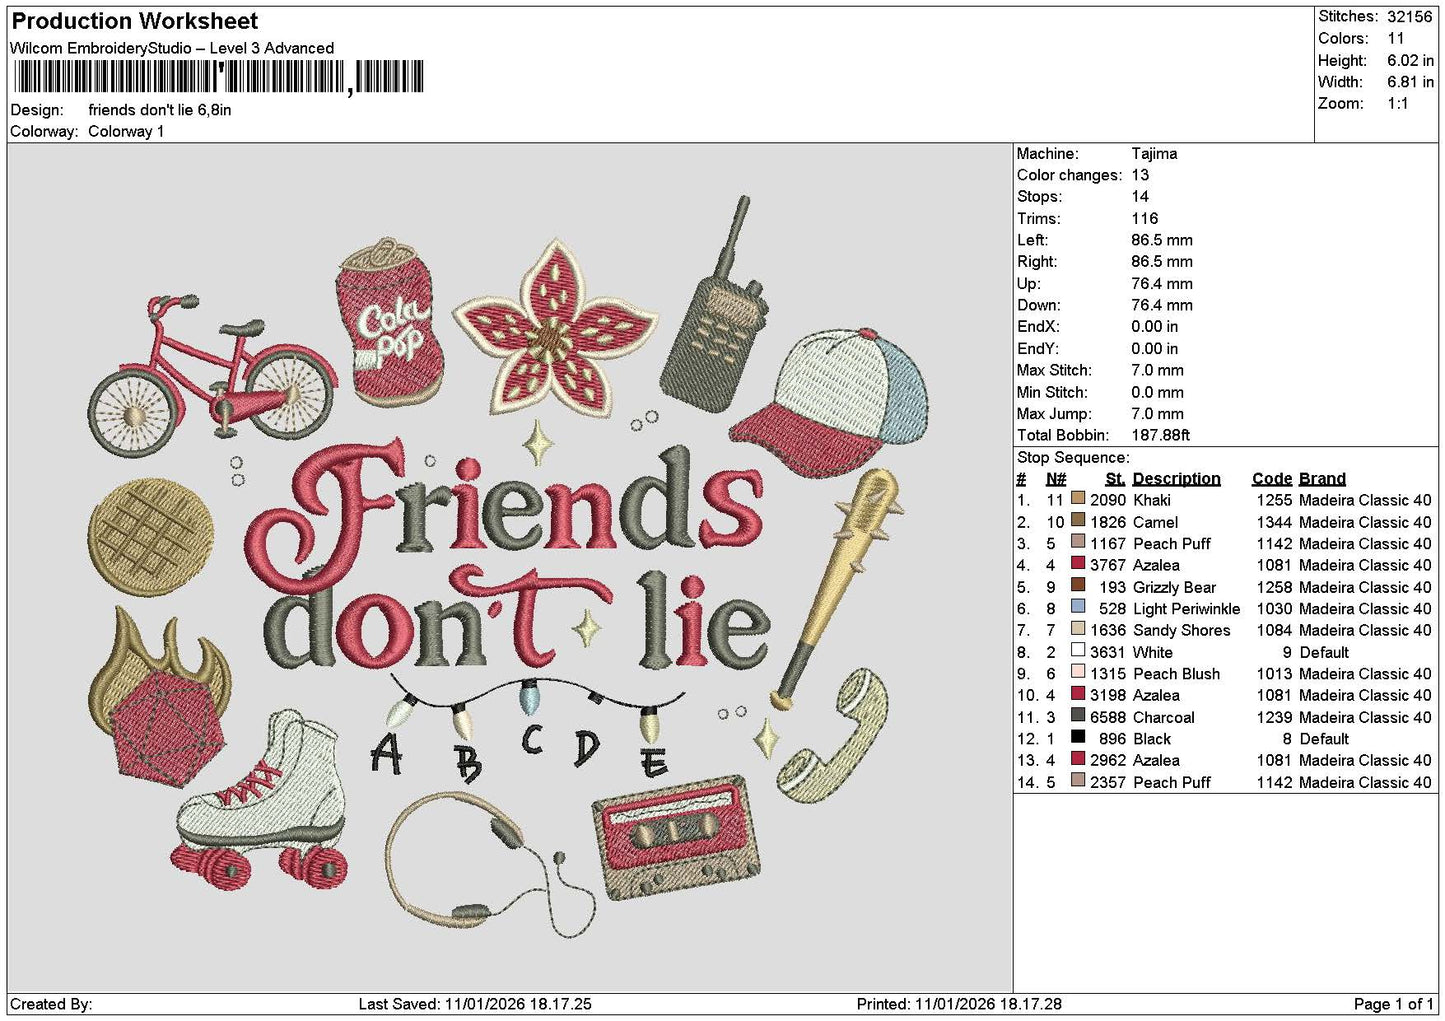Select the Azalea swatch with 2962 stitches

(x=1077, y=760)
